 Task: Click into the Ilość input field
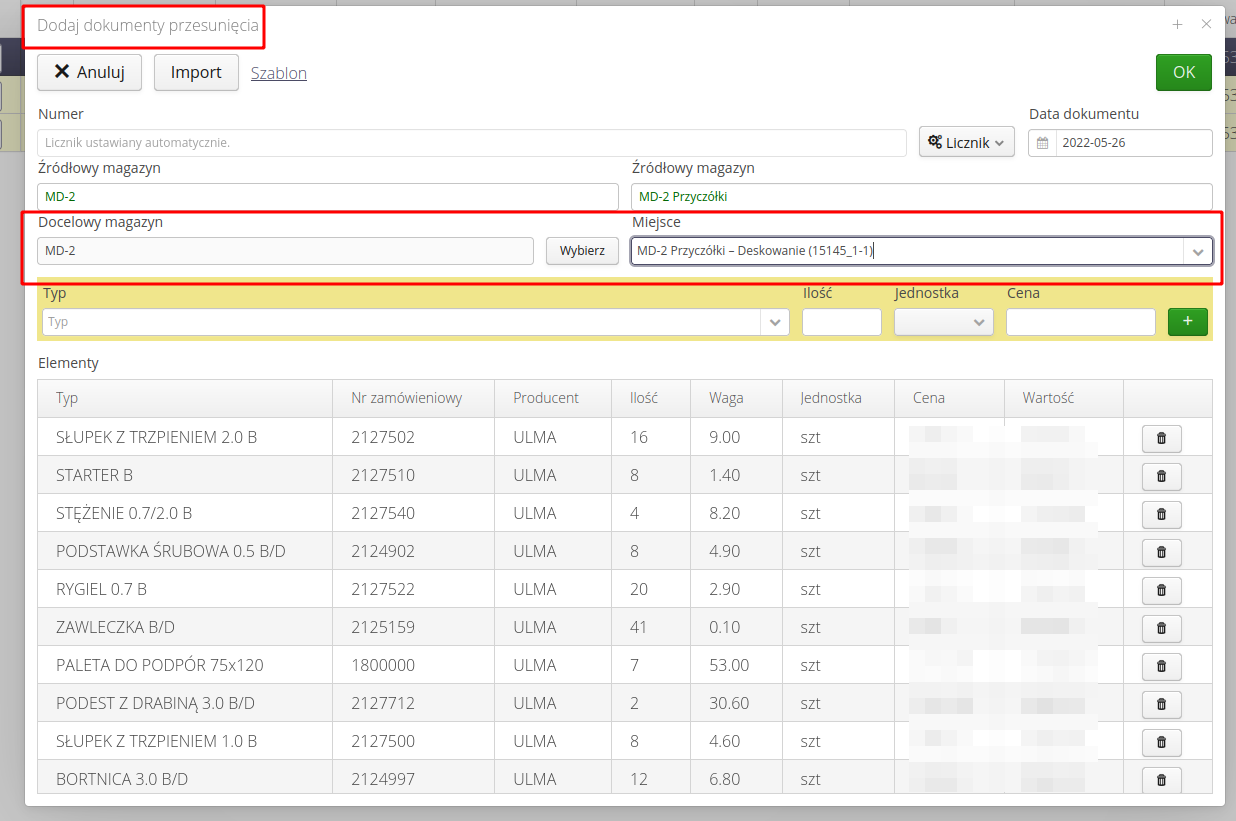[841, 322]
